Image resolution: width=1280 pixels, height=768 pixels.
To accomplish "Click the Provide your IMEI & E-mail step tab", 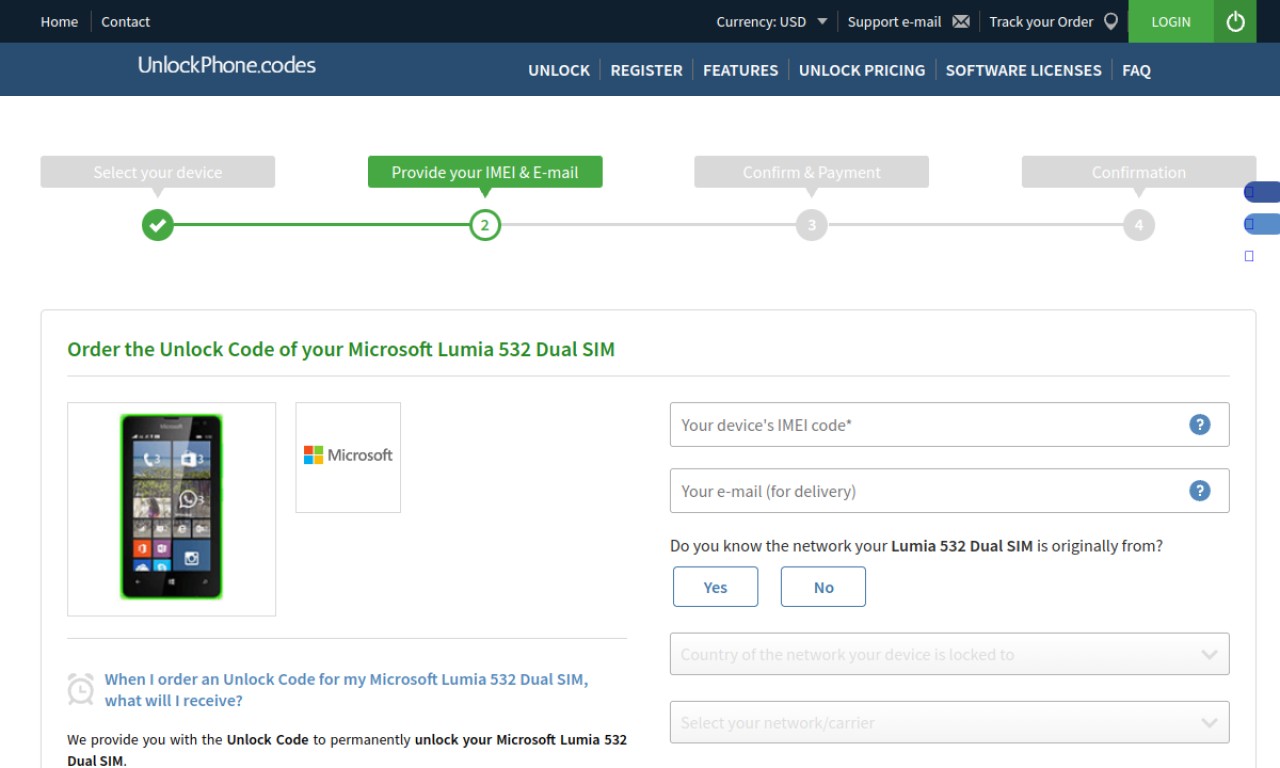I will (485, 172).
